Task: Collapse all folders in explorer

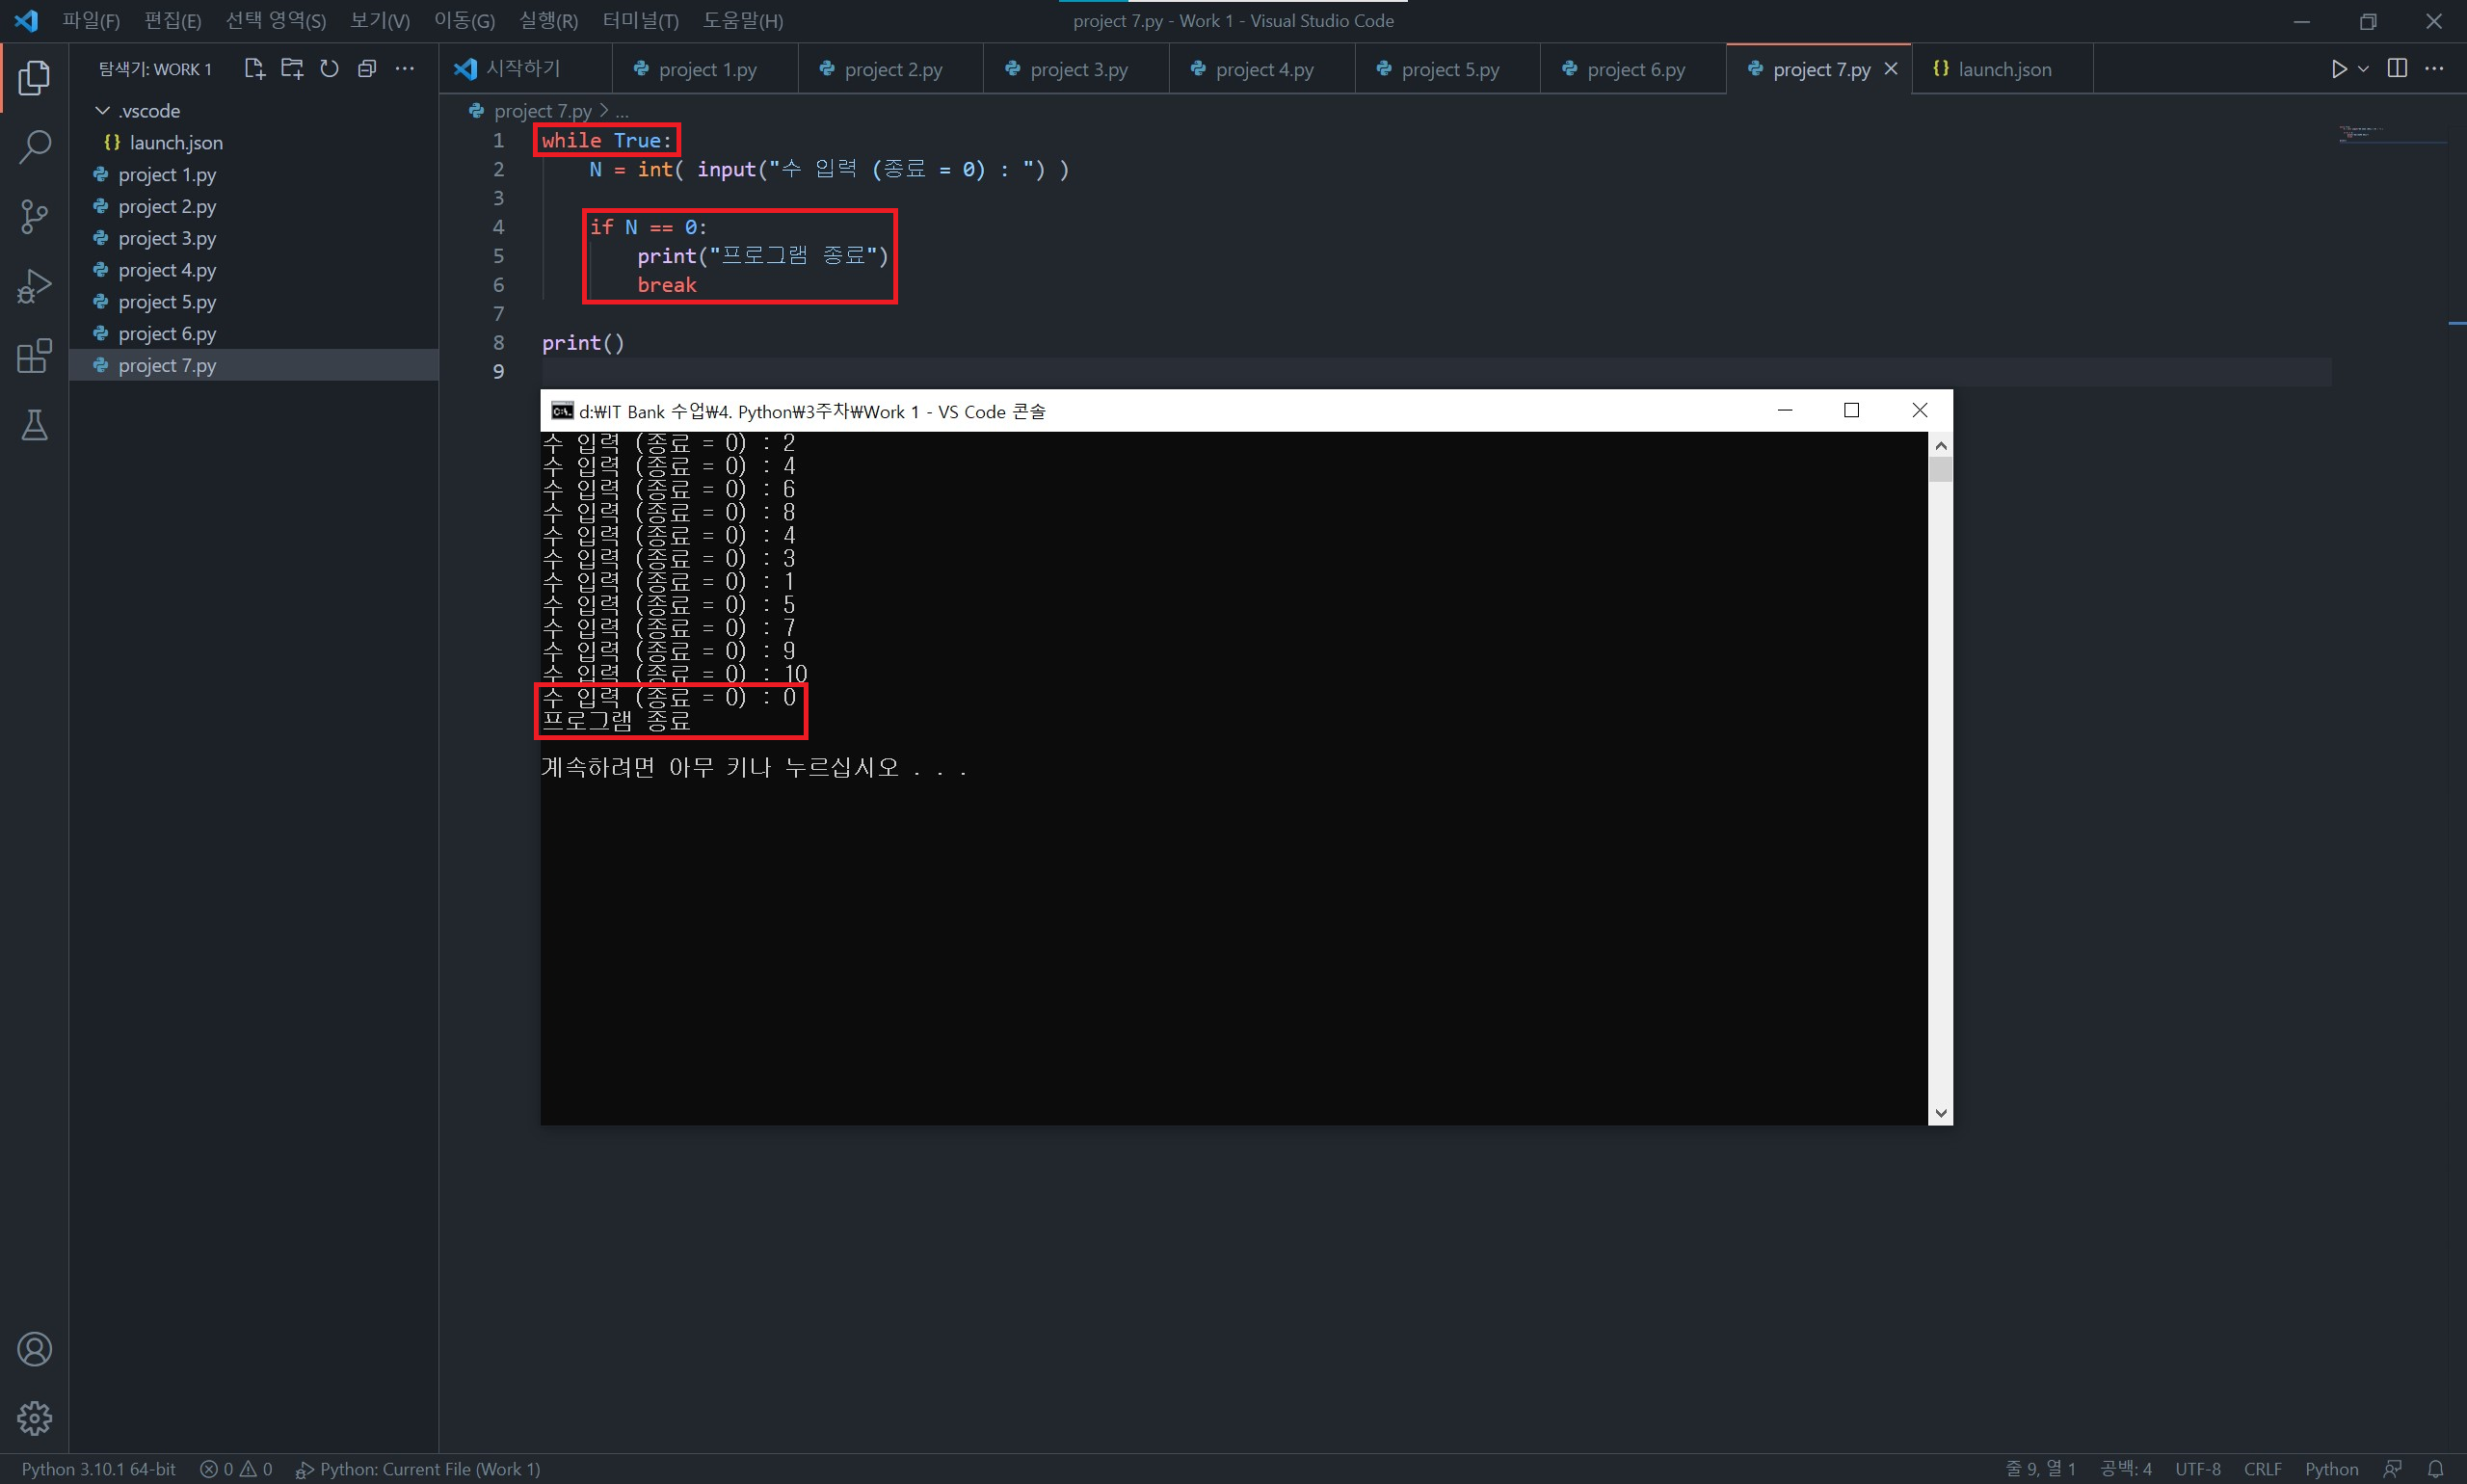Action: coord(367,69)
